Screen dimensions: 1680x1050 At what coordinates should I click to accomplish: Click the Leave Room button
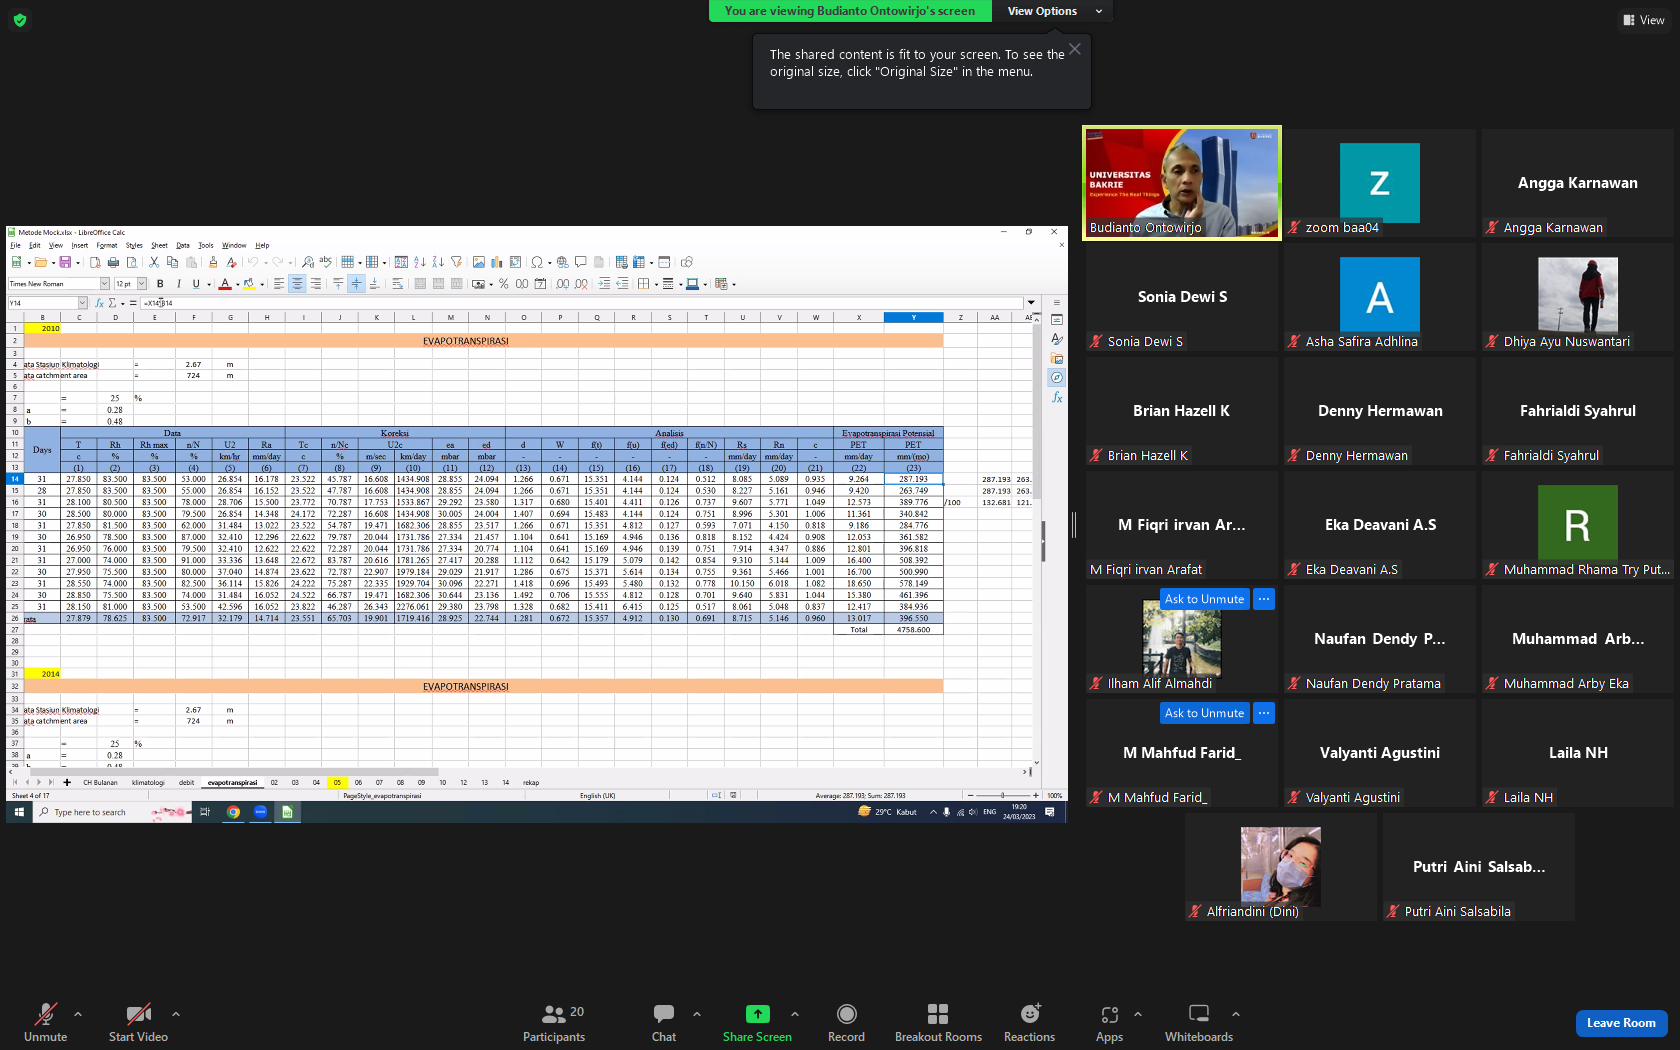pos(1621,1023)
